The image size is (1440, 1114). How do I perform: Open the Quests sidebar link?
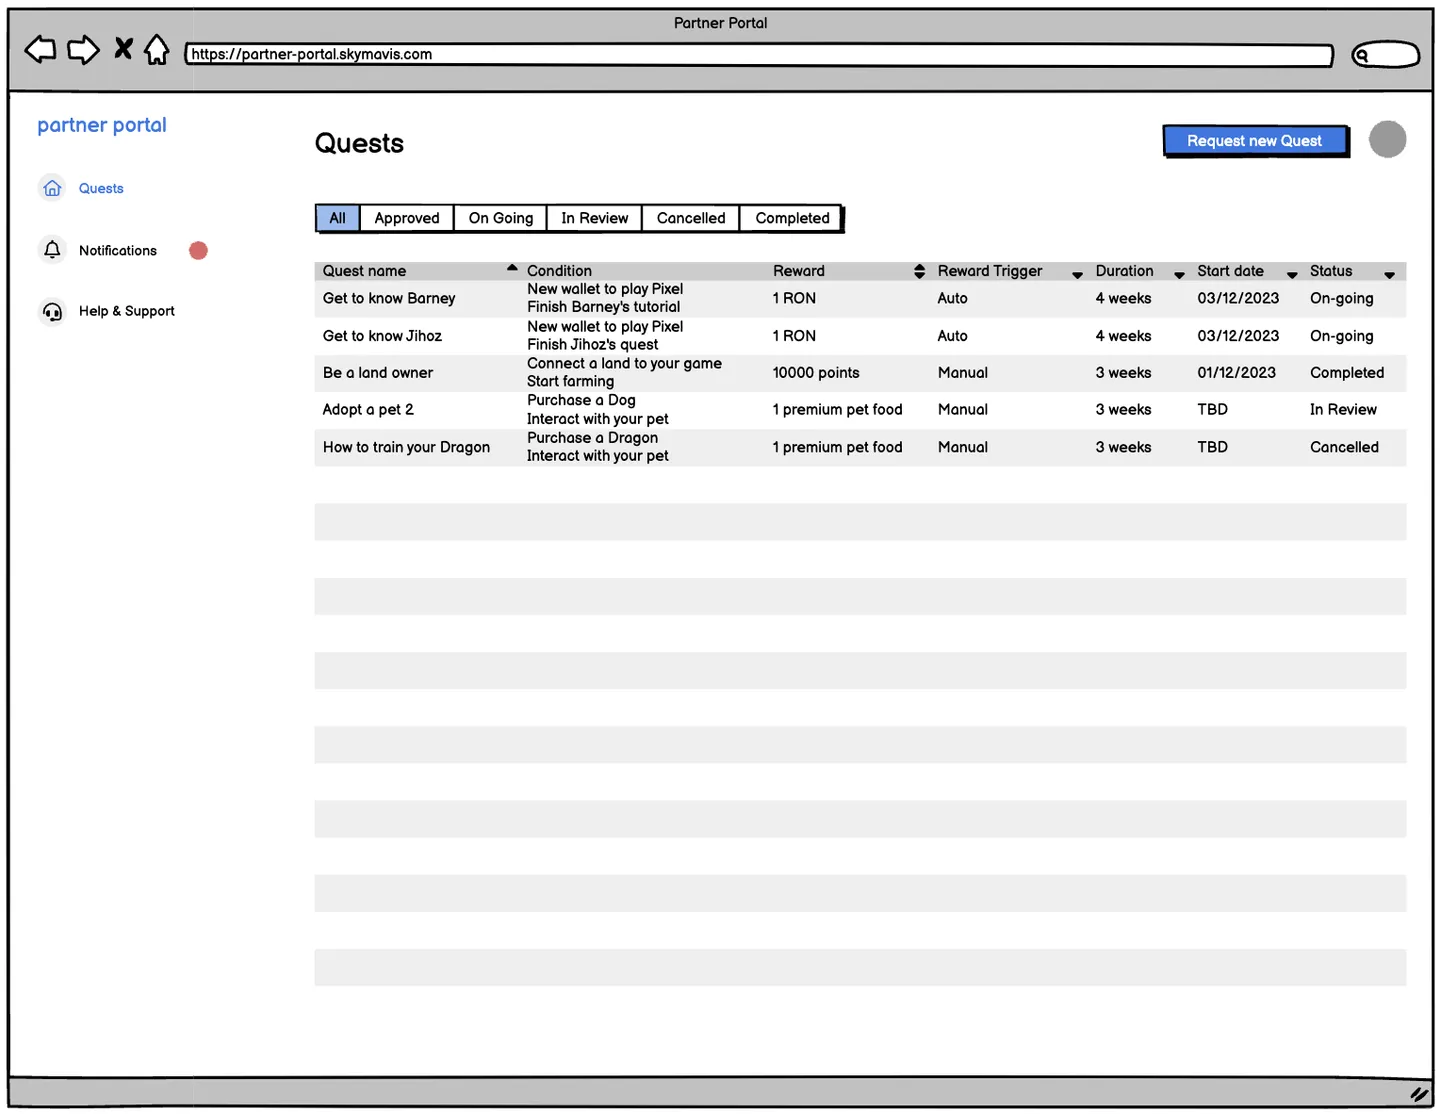101,188
